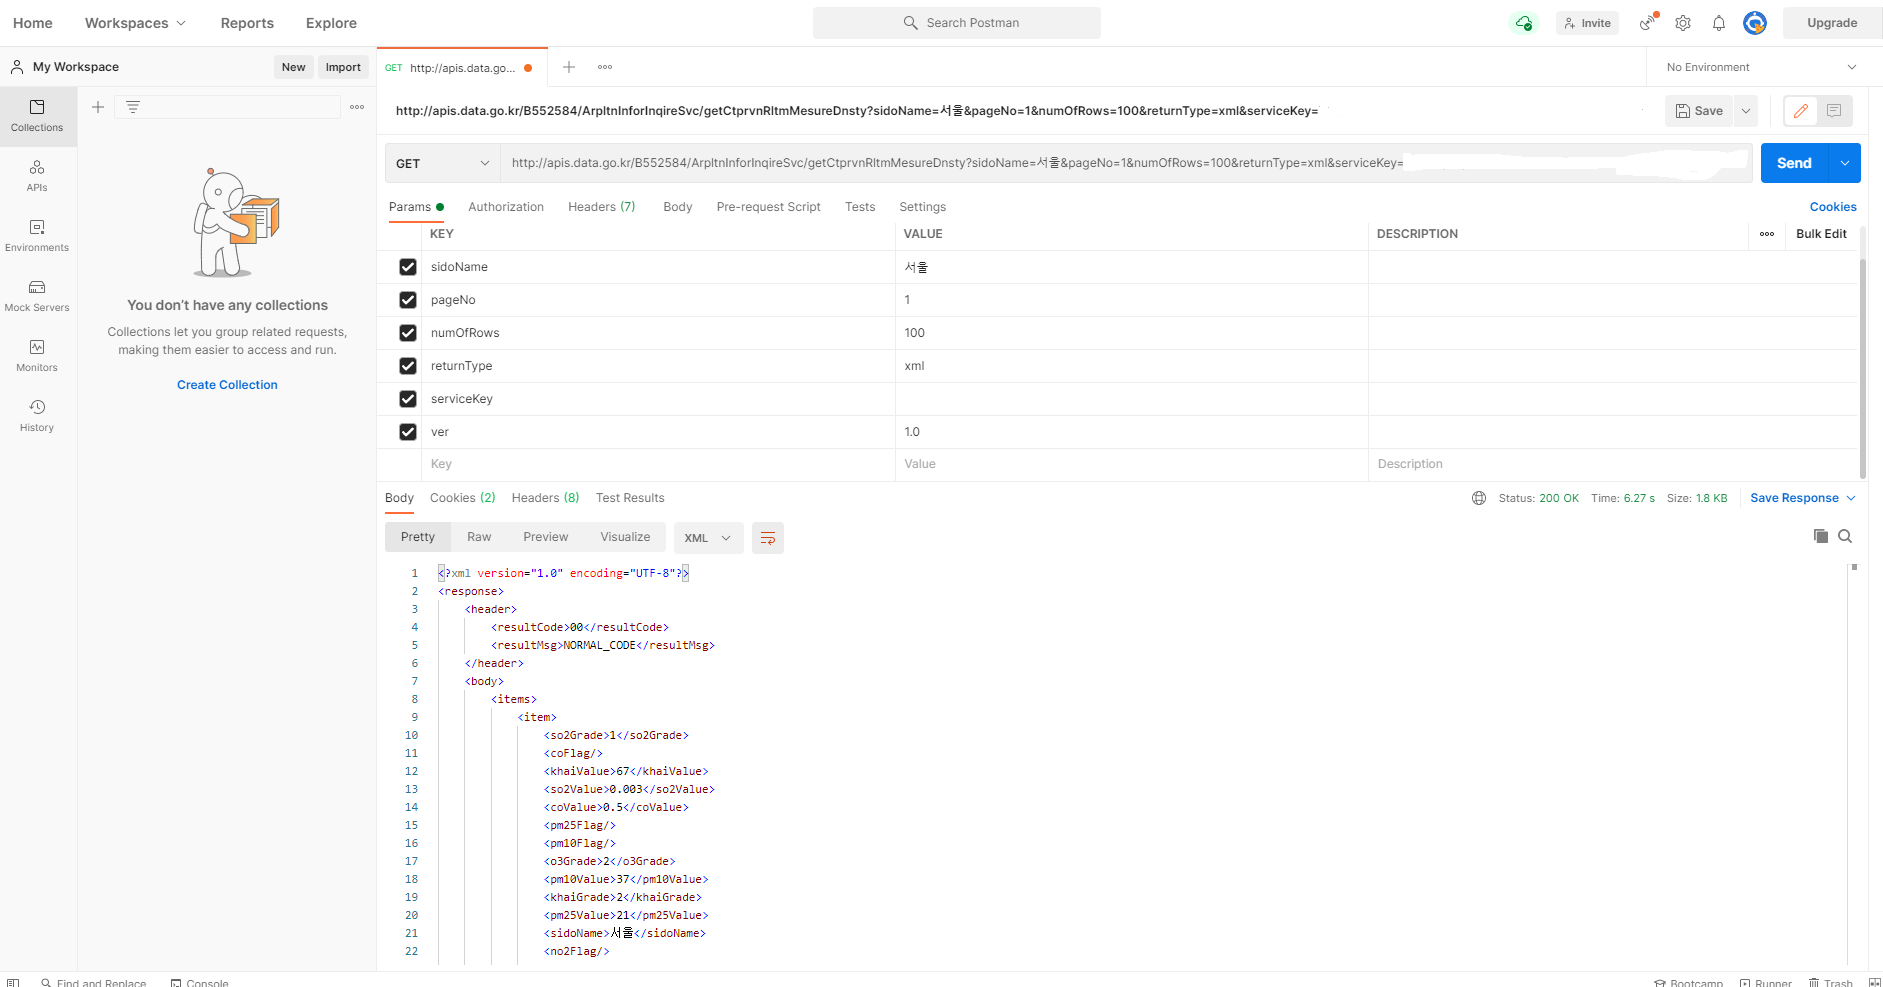Screen dimensions: 1883x987
Task: Uncheck the pageNo parameter
Action: click(408, 300)
